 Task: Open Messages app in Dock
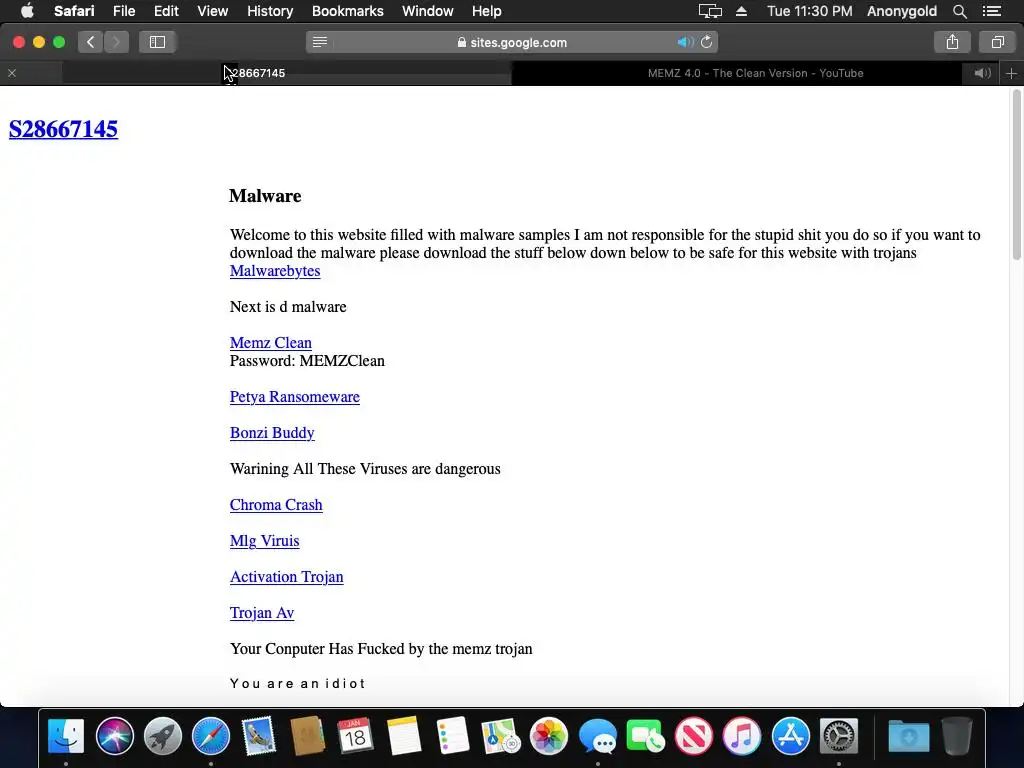pyautogui.click(x=597, y=736)
